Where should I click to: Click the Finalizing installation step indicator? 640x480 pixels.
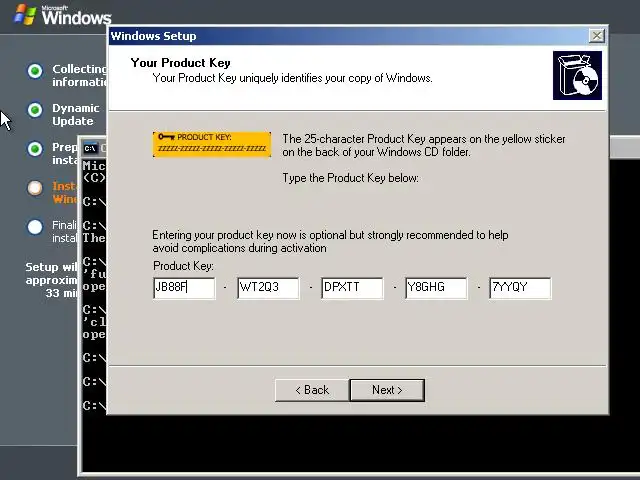[x=35, y=227]
